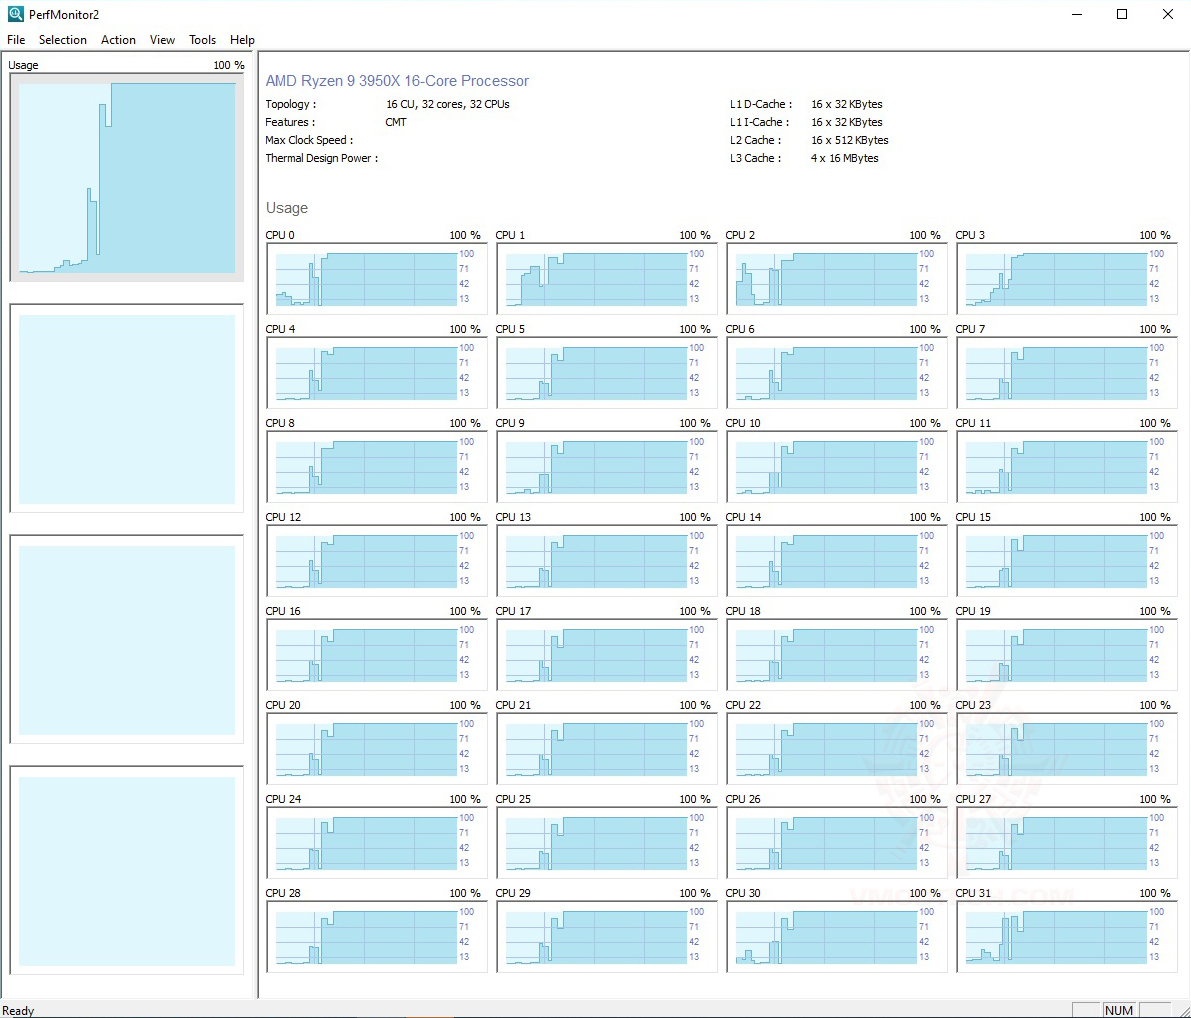Click the Ready status bar text

click(x=18, y=1010)
